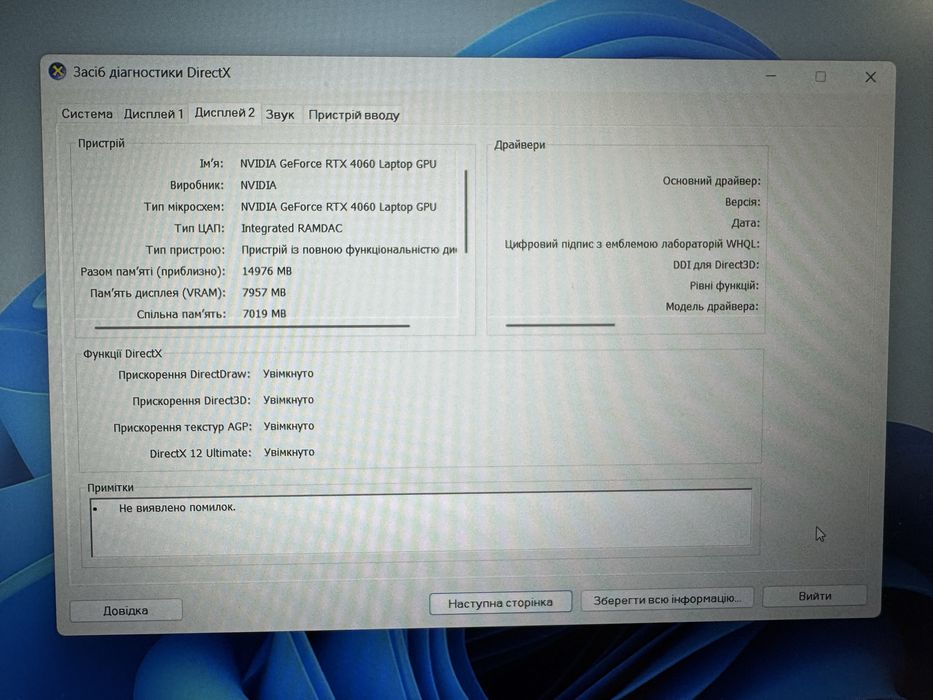Screen dimensions: 933x700
Task: Click the Вийти button
Action: [x=815, y=595]
